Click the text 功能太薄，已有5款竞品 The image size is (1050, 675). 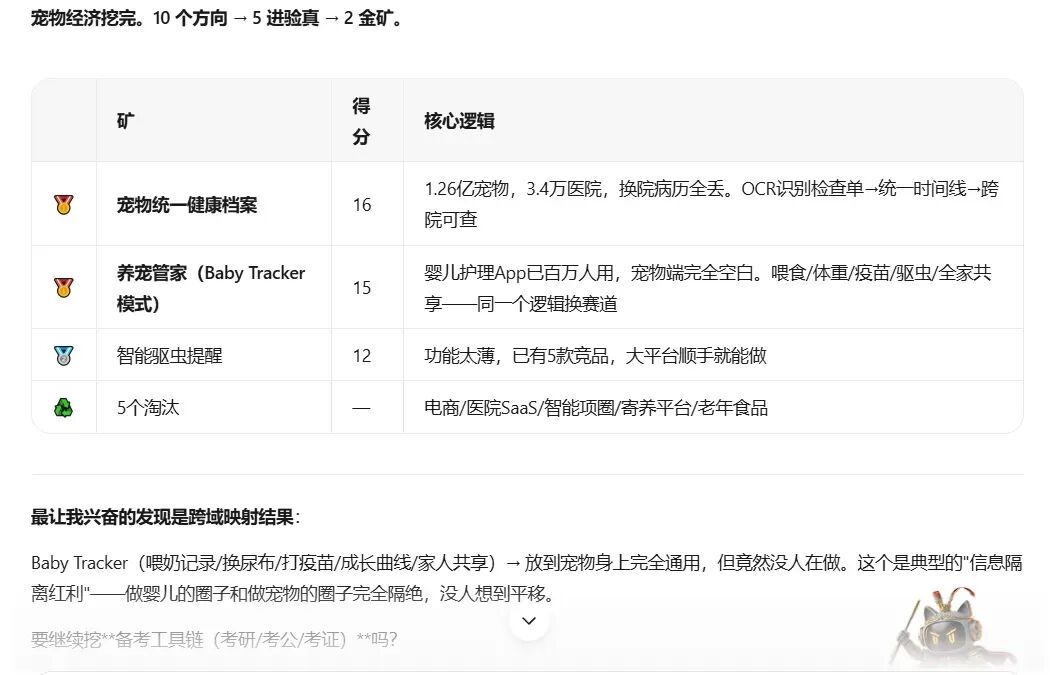tap(595, 356)
